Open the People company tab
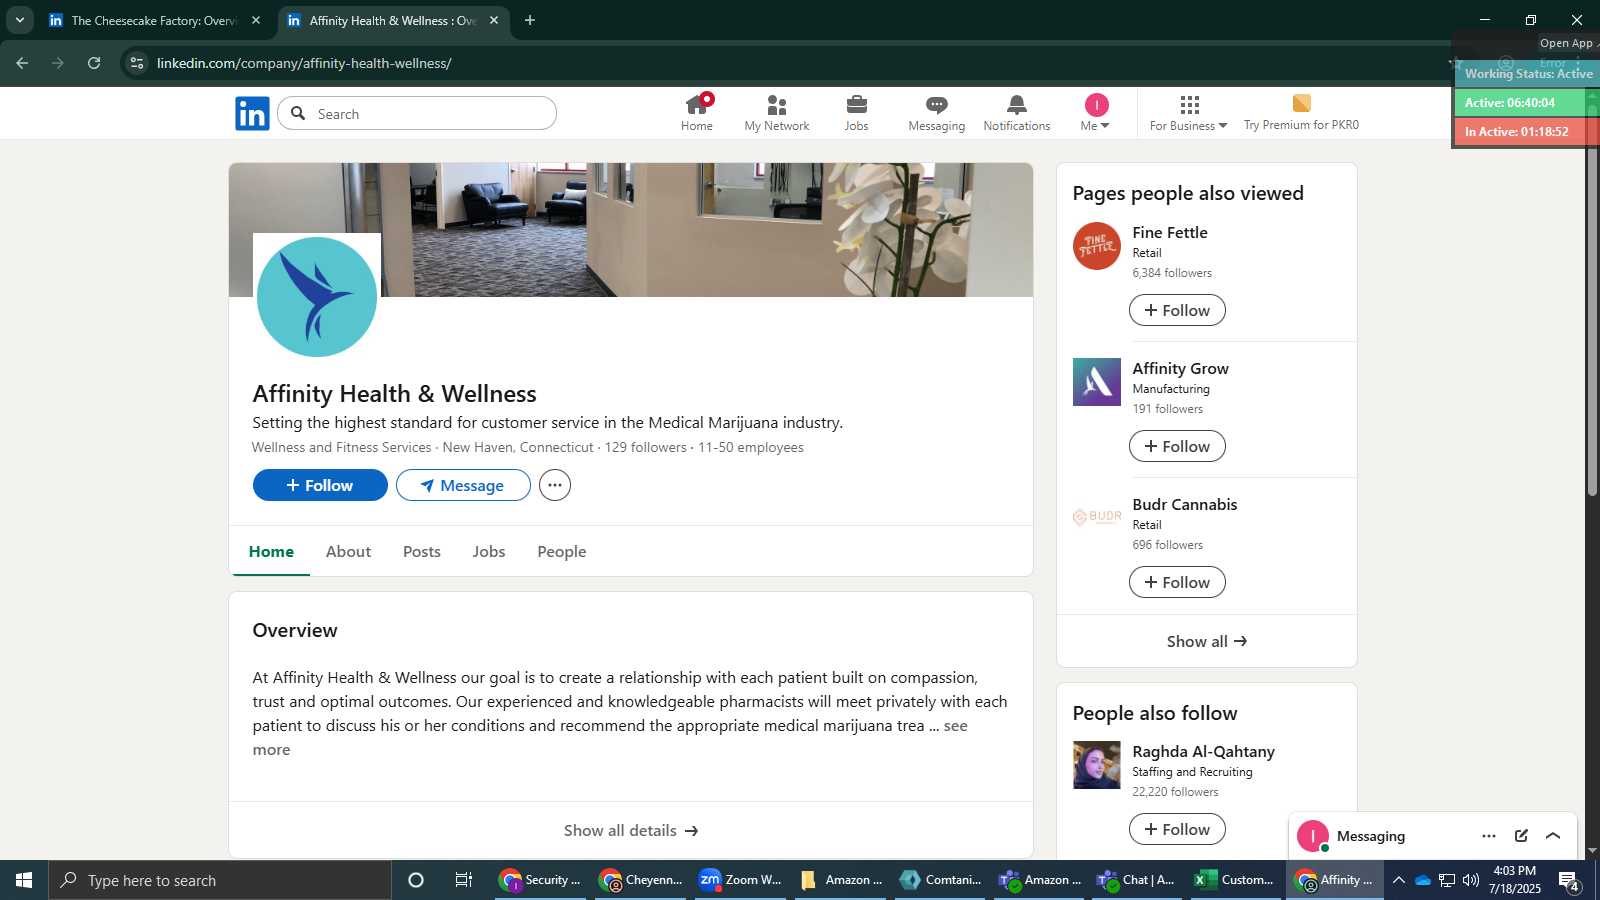The width and height of the screenshot is (1600, 900). (562, 551)
